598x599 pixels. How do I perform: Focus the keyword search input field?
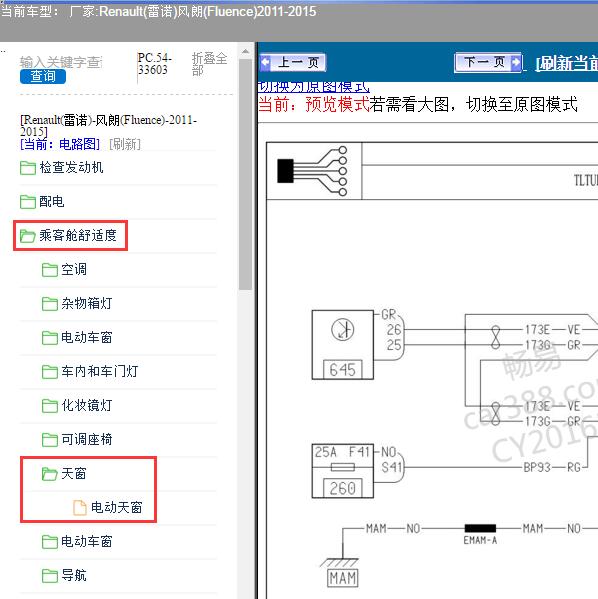click(x=61, y=62)
